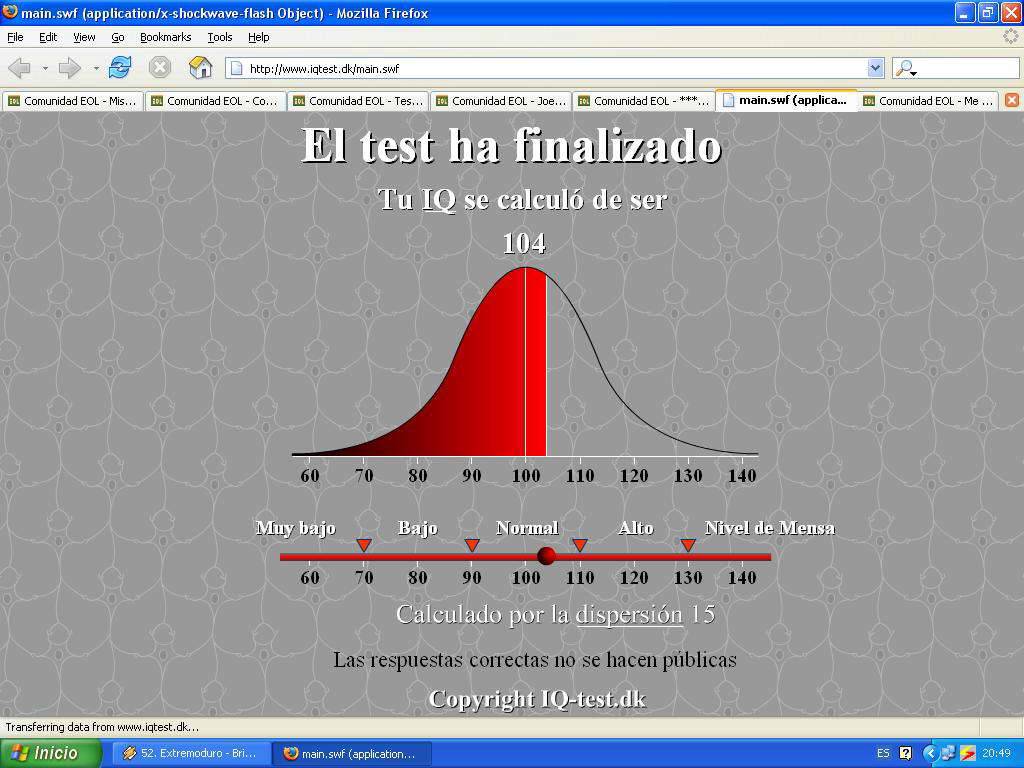This screenshot has height=768, width=1024.
Task: Open the Go menu
Action: (x=118, y=37)
